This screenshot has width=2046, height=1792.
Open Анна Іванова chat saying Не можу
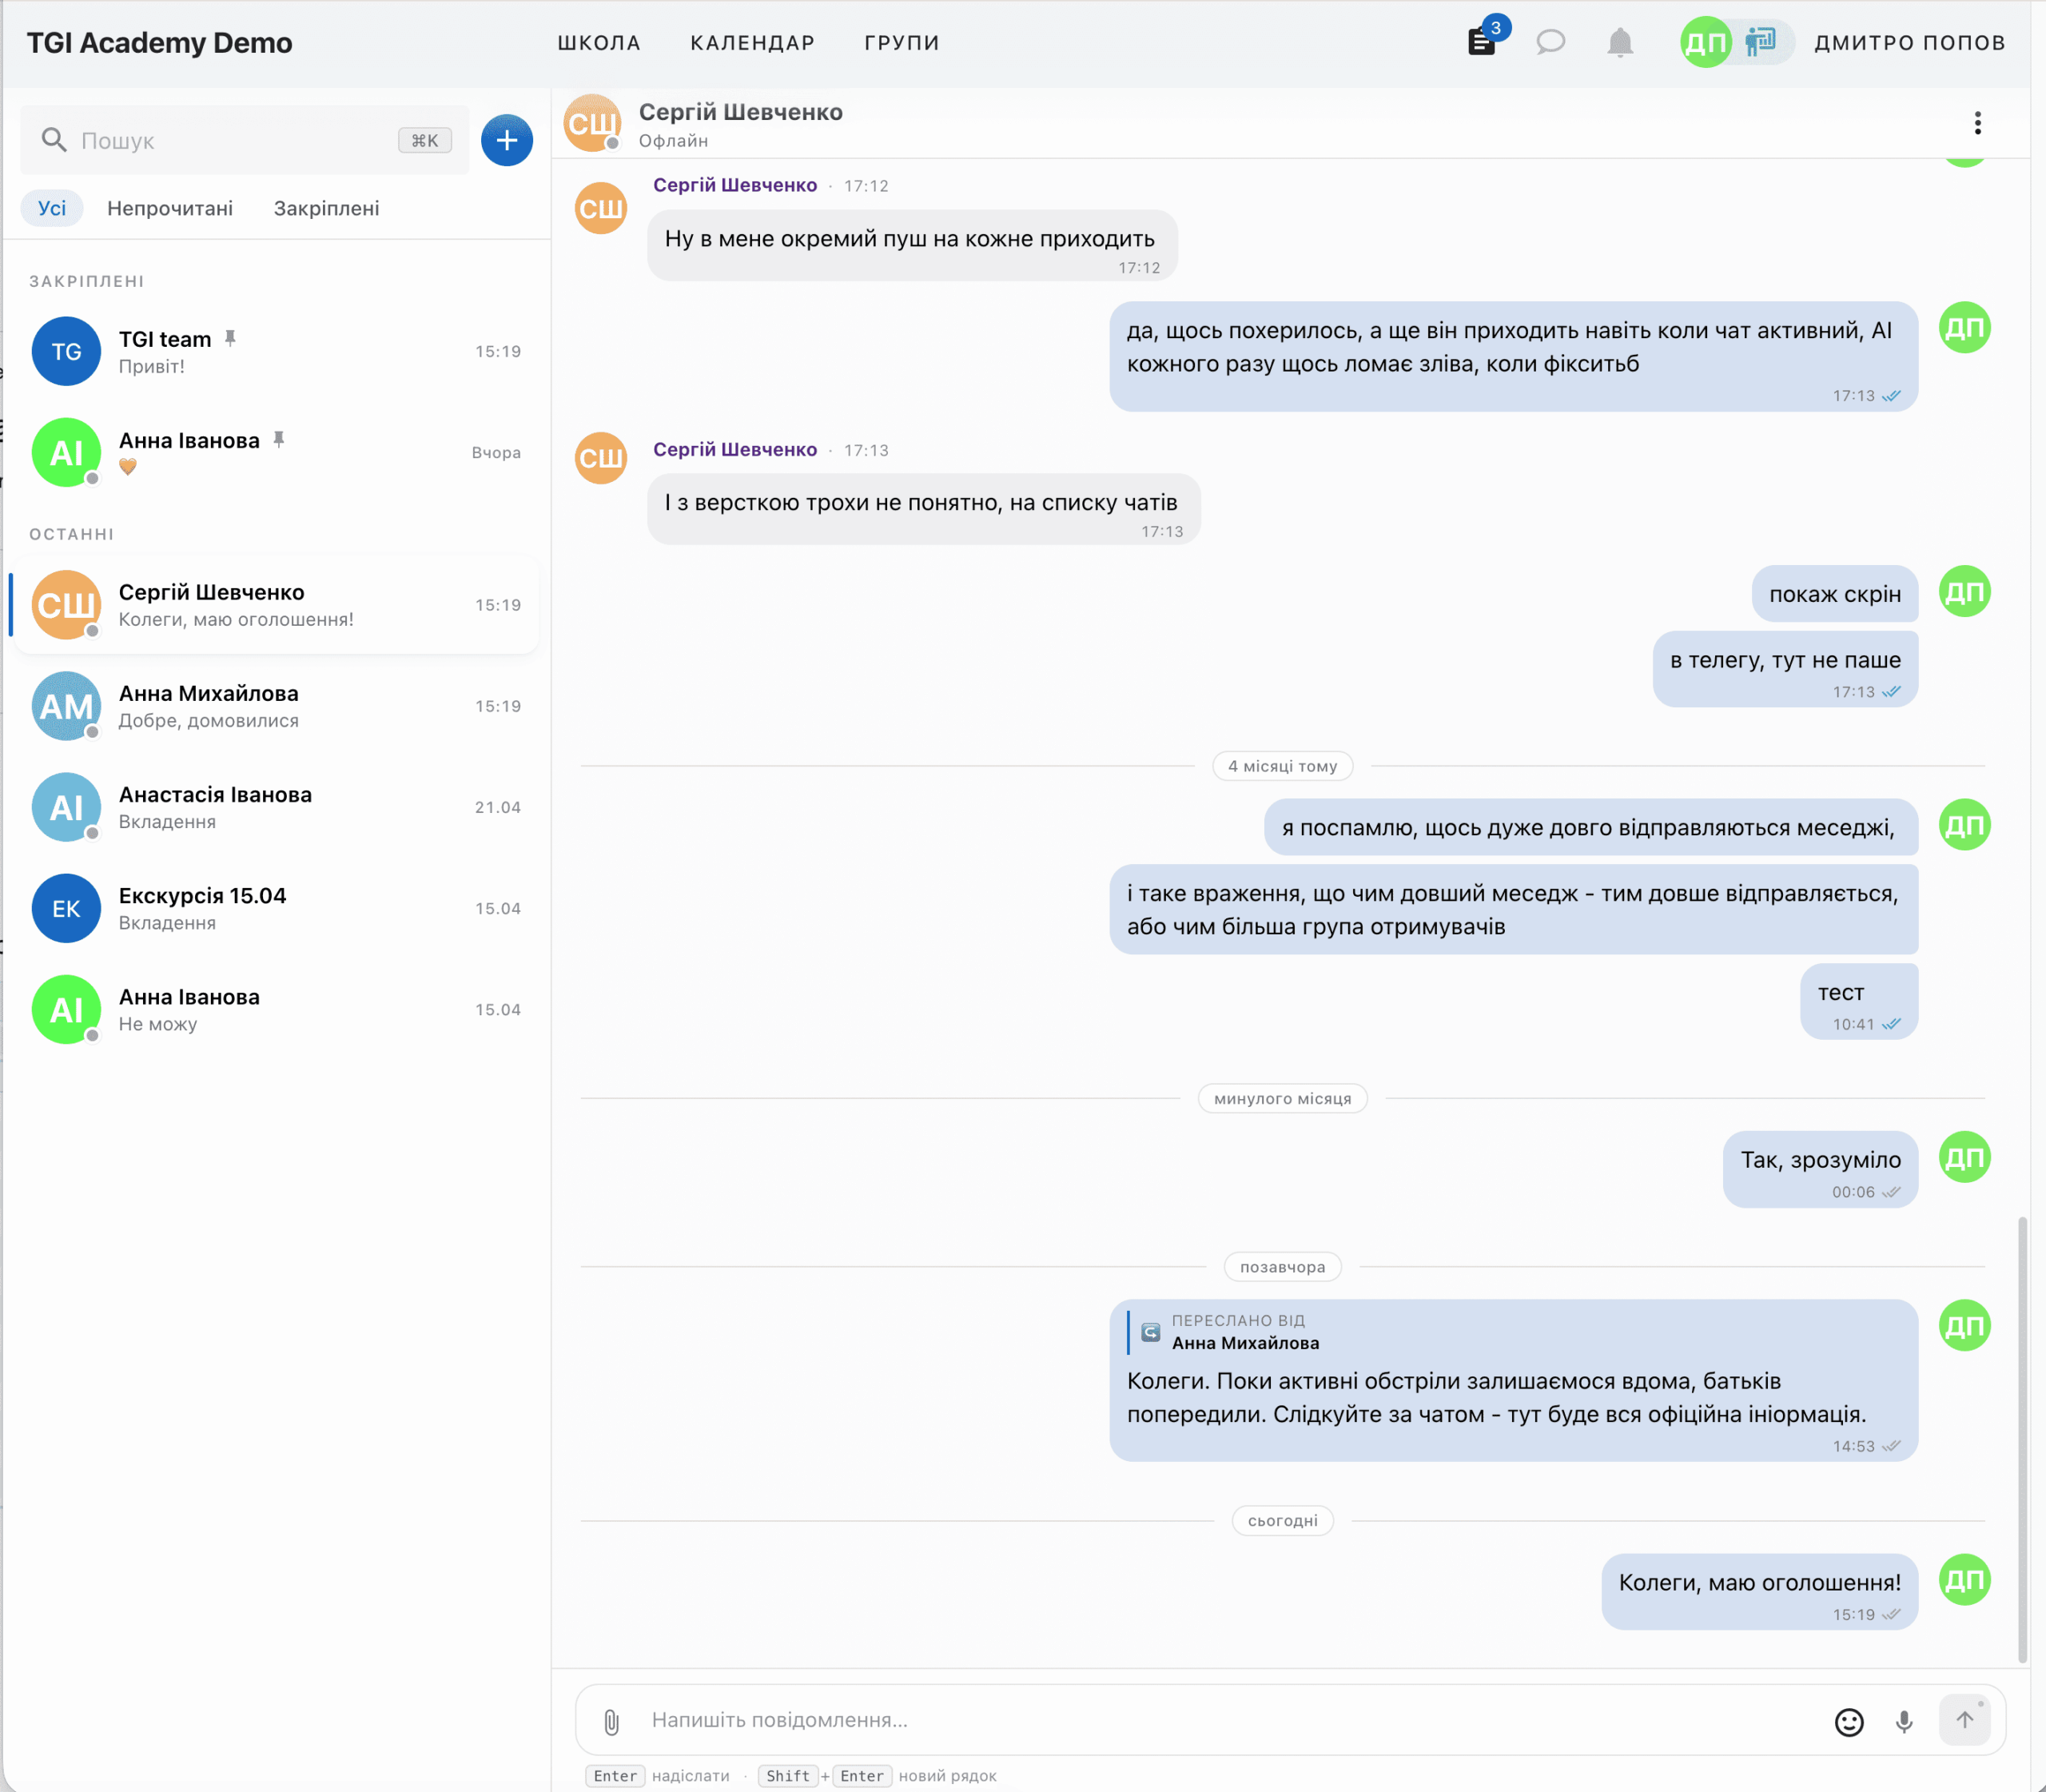pos(276,1009)
